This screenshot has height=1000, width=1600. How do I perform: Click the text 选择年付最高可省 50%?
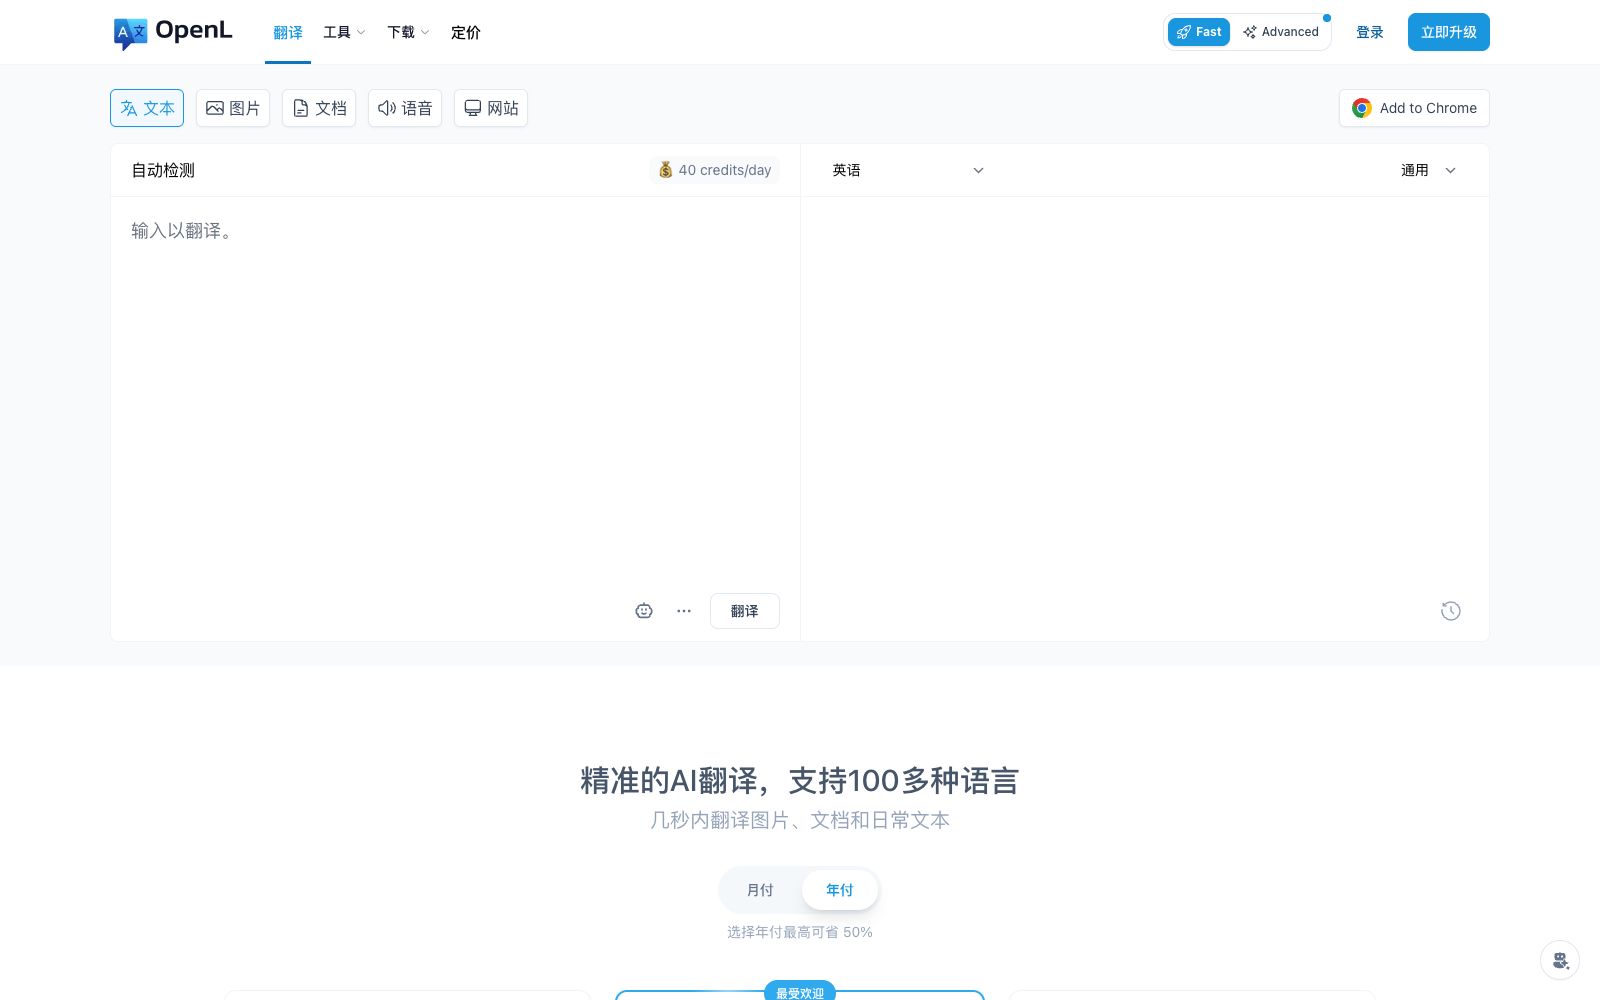(800, 932)
